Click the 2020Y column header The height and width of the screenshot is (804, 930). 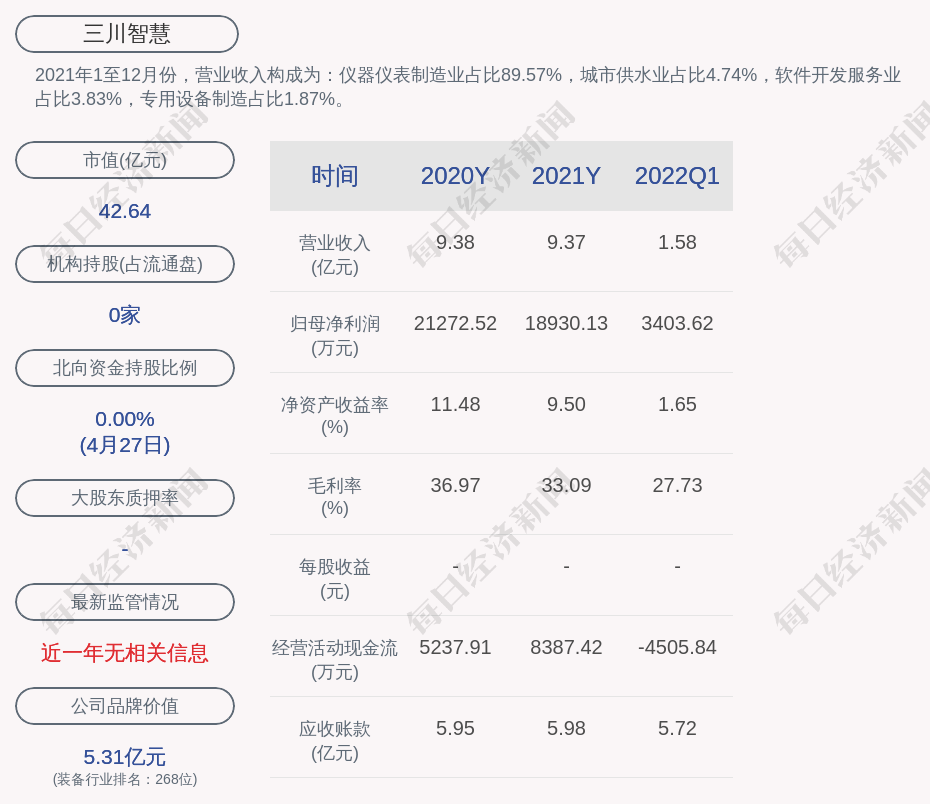[455, 176]
